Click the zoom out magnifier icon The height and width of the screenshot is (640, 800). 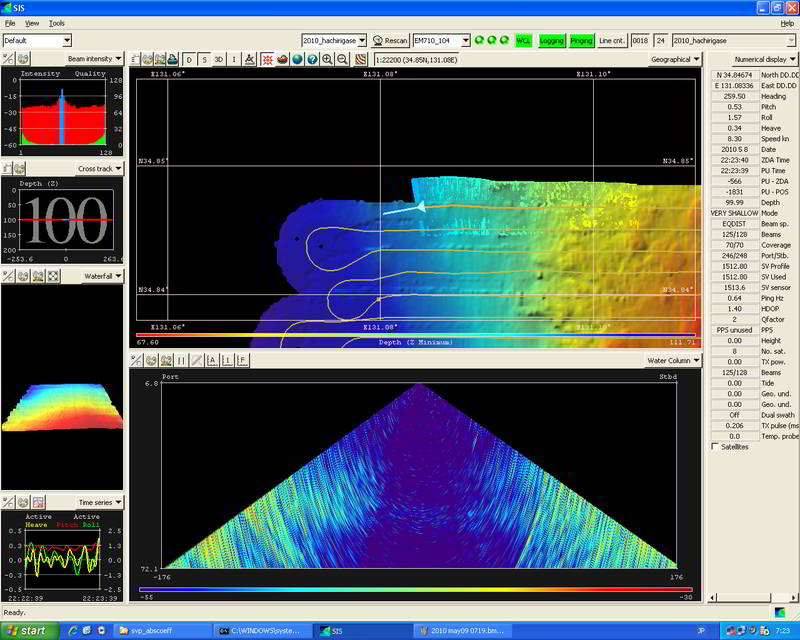click(343, 60)
